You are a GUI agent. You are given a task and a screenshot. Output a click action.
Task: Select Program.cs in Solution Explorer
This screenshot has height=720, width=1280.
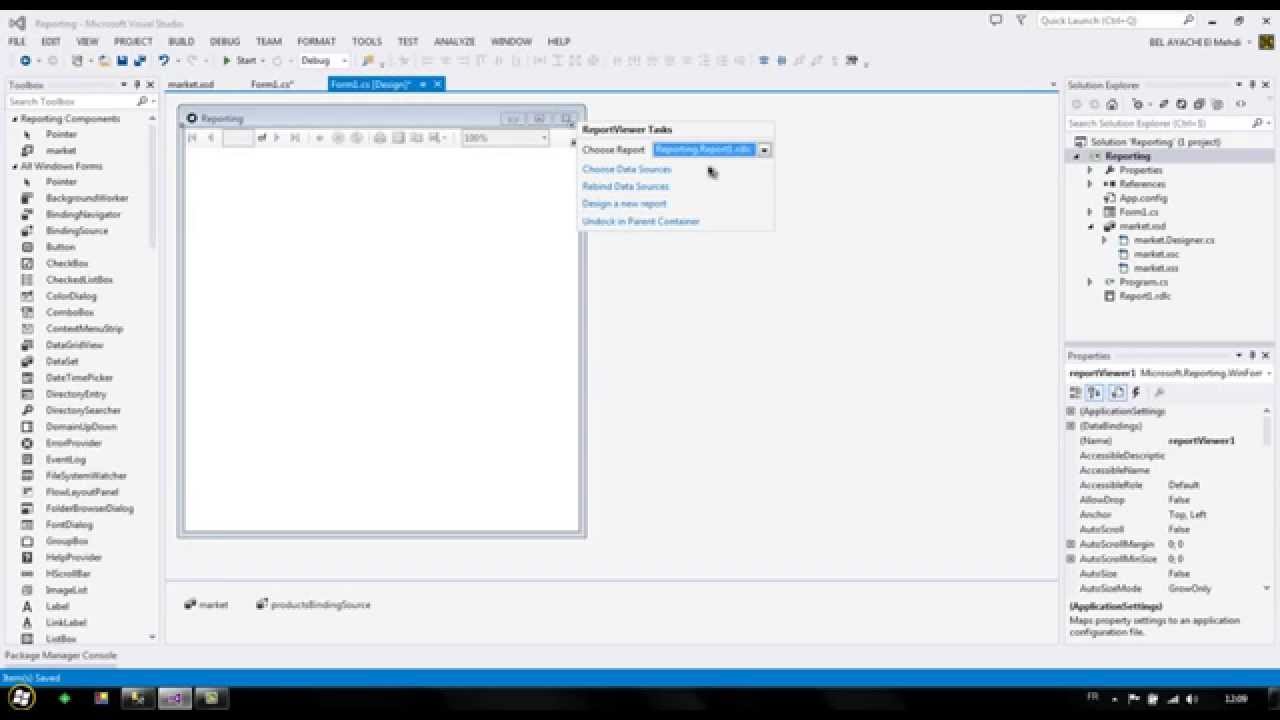(x=1143, y=282)
